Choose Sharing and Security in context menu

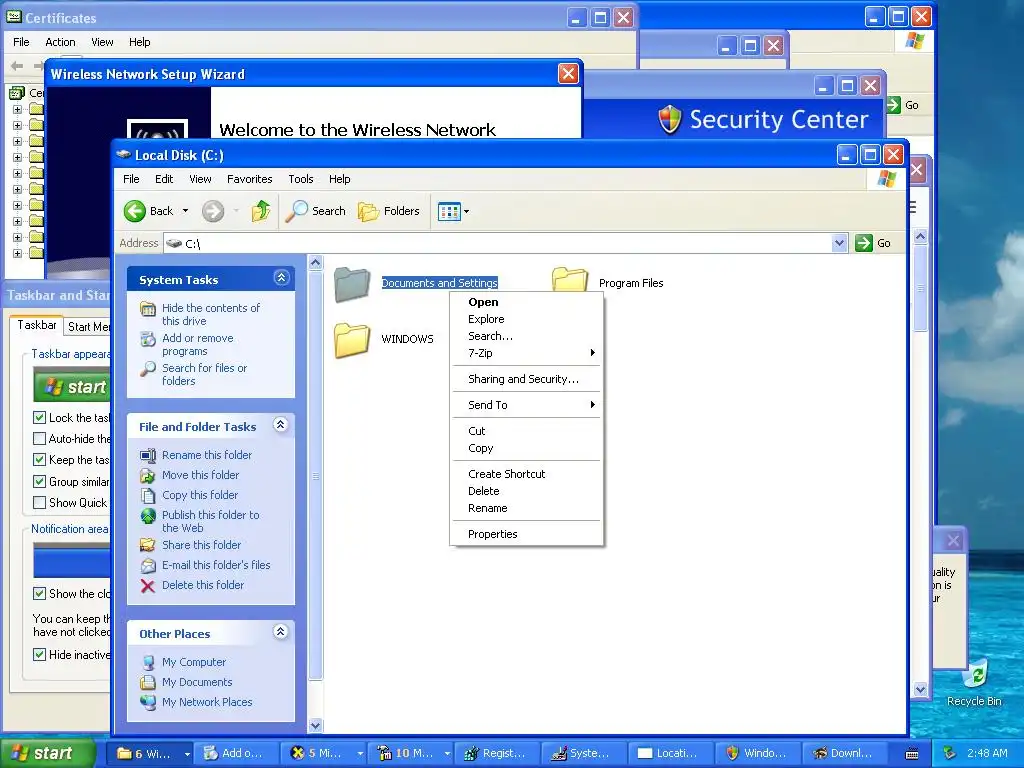(x=523, y=379)
